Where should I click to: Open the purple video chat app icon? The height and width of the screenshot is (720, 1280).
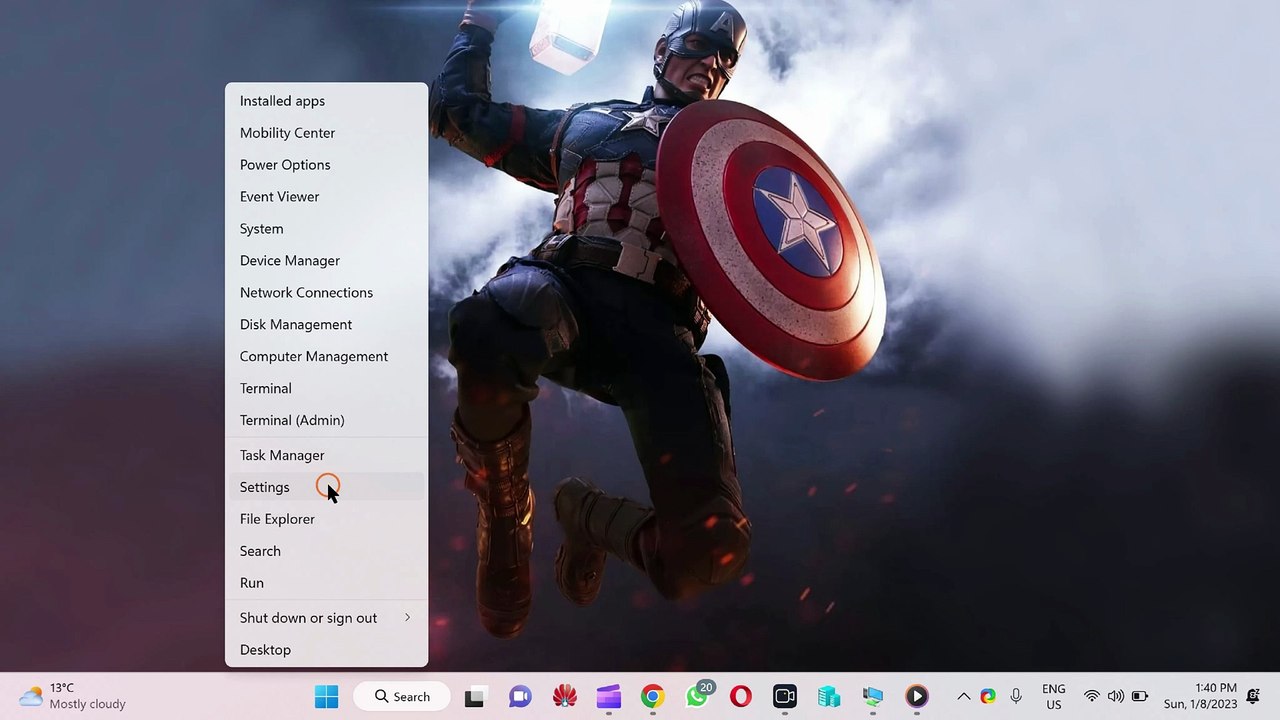(x=520, y=696)
